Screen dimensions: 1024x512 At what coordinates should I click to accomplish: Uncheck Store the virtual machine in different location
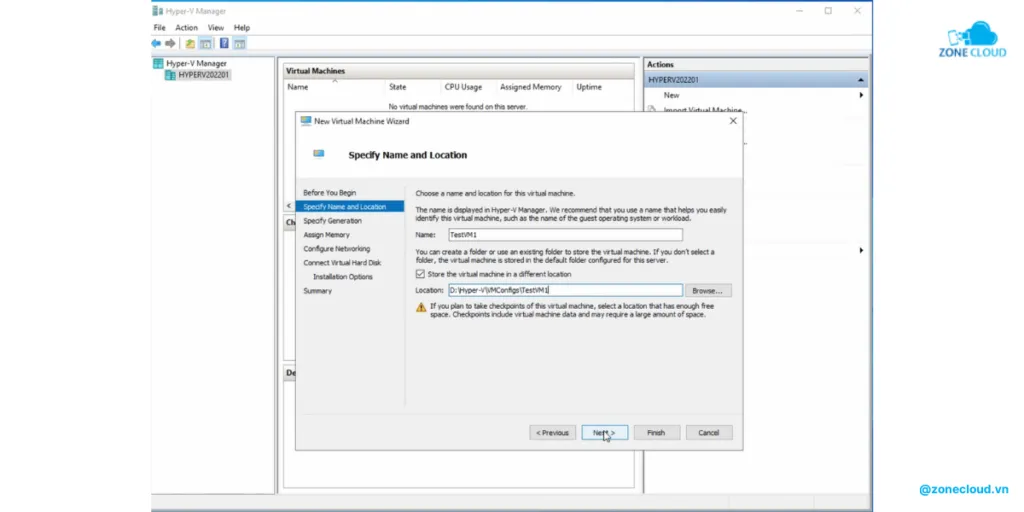(x=420, y=274)
